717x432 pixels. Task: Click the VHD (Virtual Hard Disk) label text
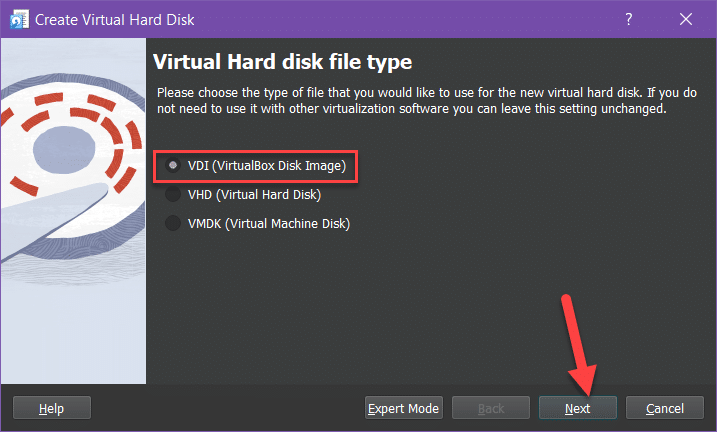click(254, 194)
